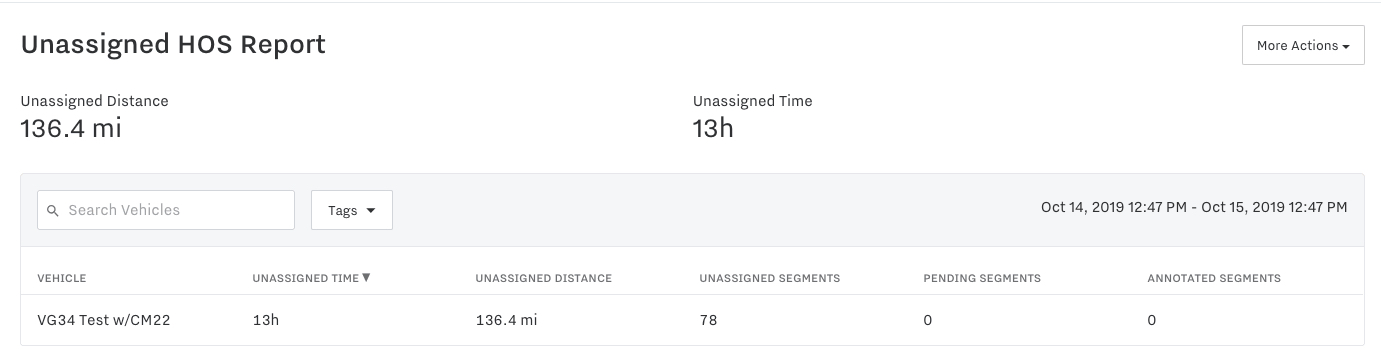Image resolution: width=1381 pixels, height=360 pixels.
Task: Expand the Tags filter dropdown
Action: (352, 210)
